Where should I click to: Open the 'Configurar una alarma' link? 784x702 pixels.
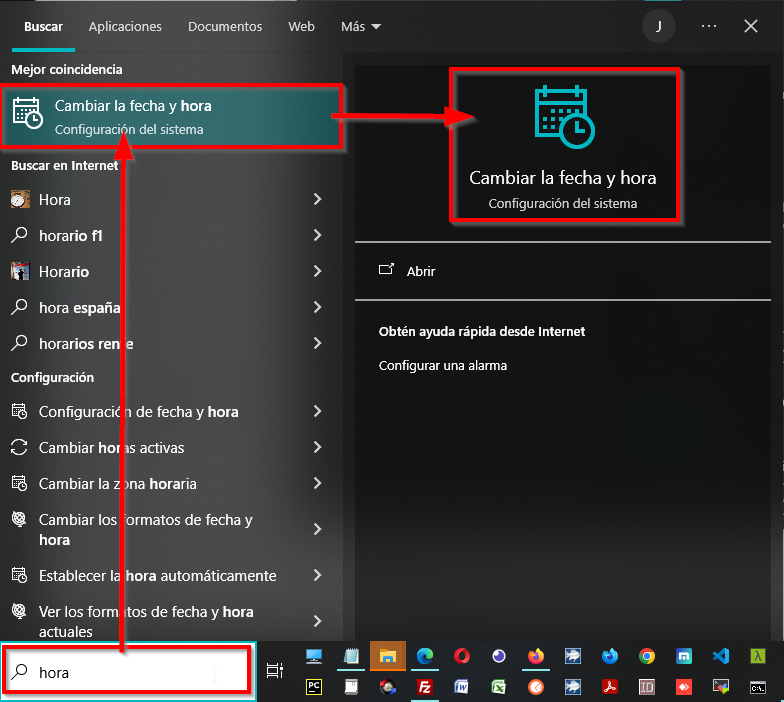pyautogui.click(x=443, y=366)
